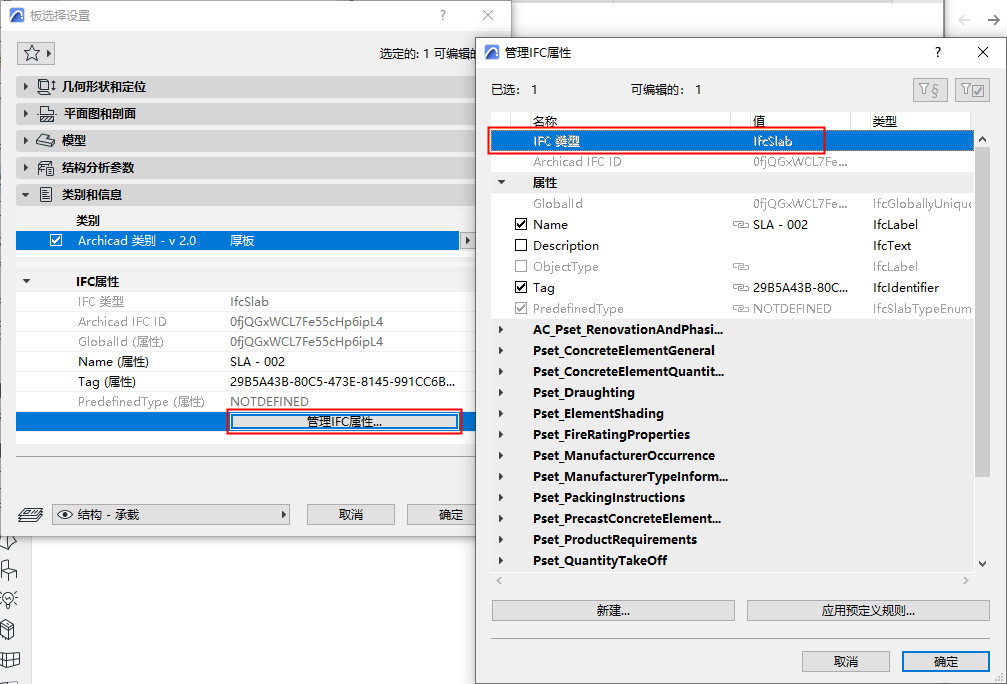Screen dimensions: 1007x684
Task: Click the slab layer icon at bottom left
Action: click(30, 514)
